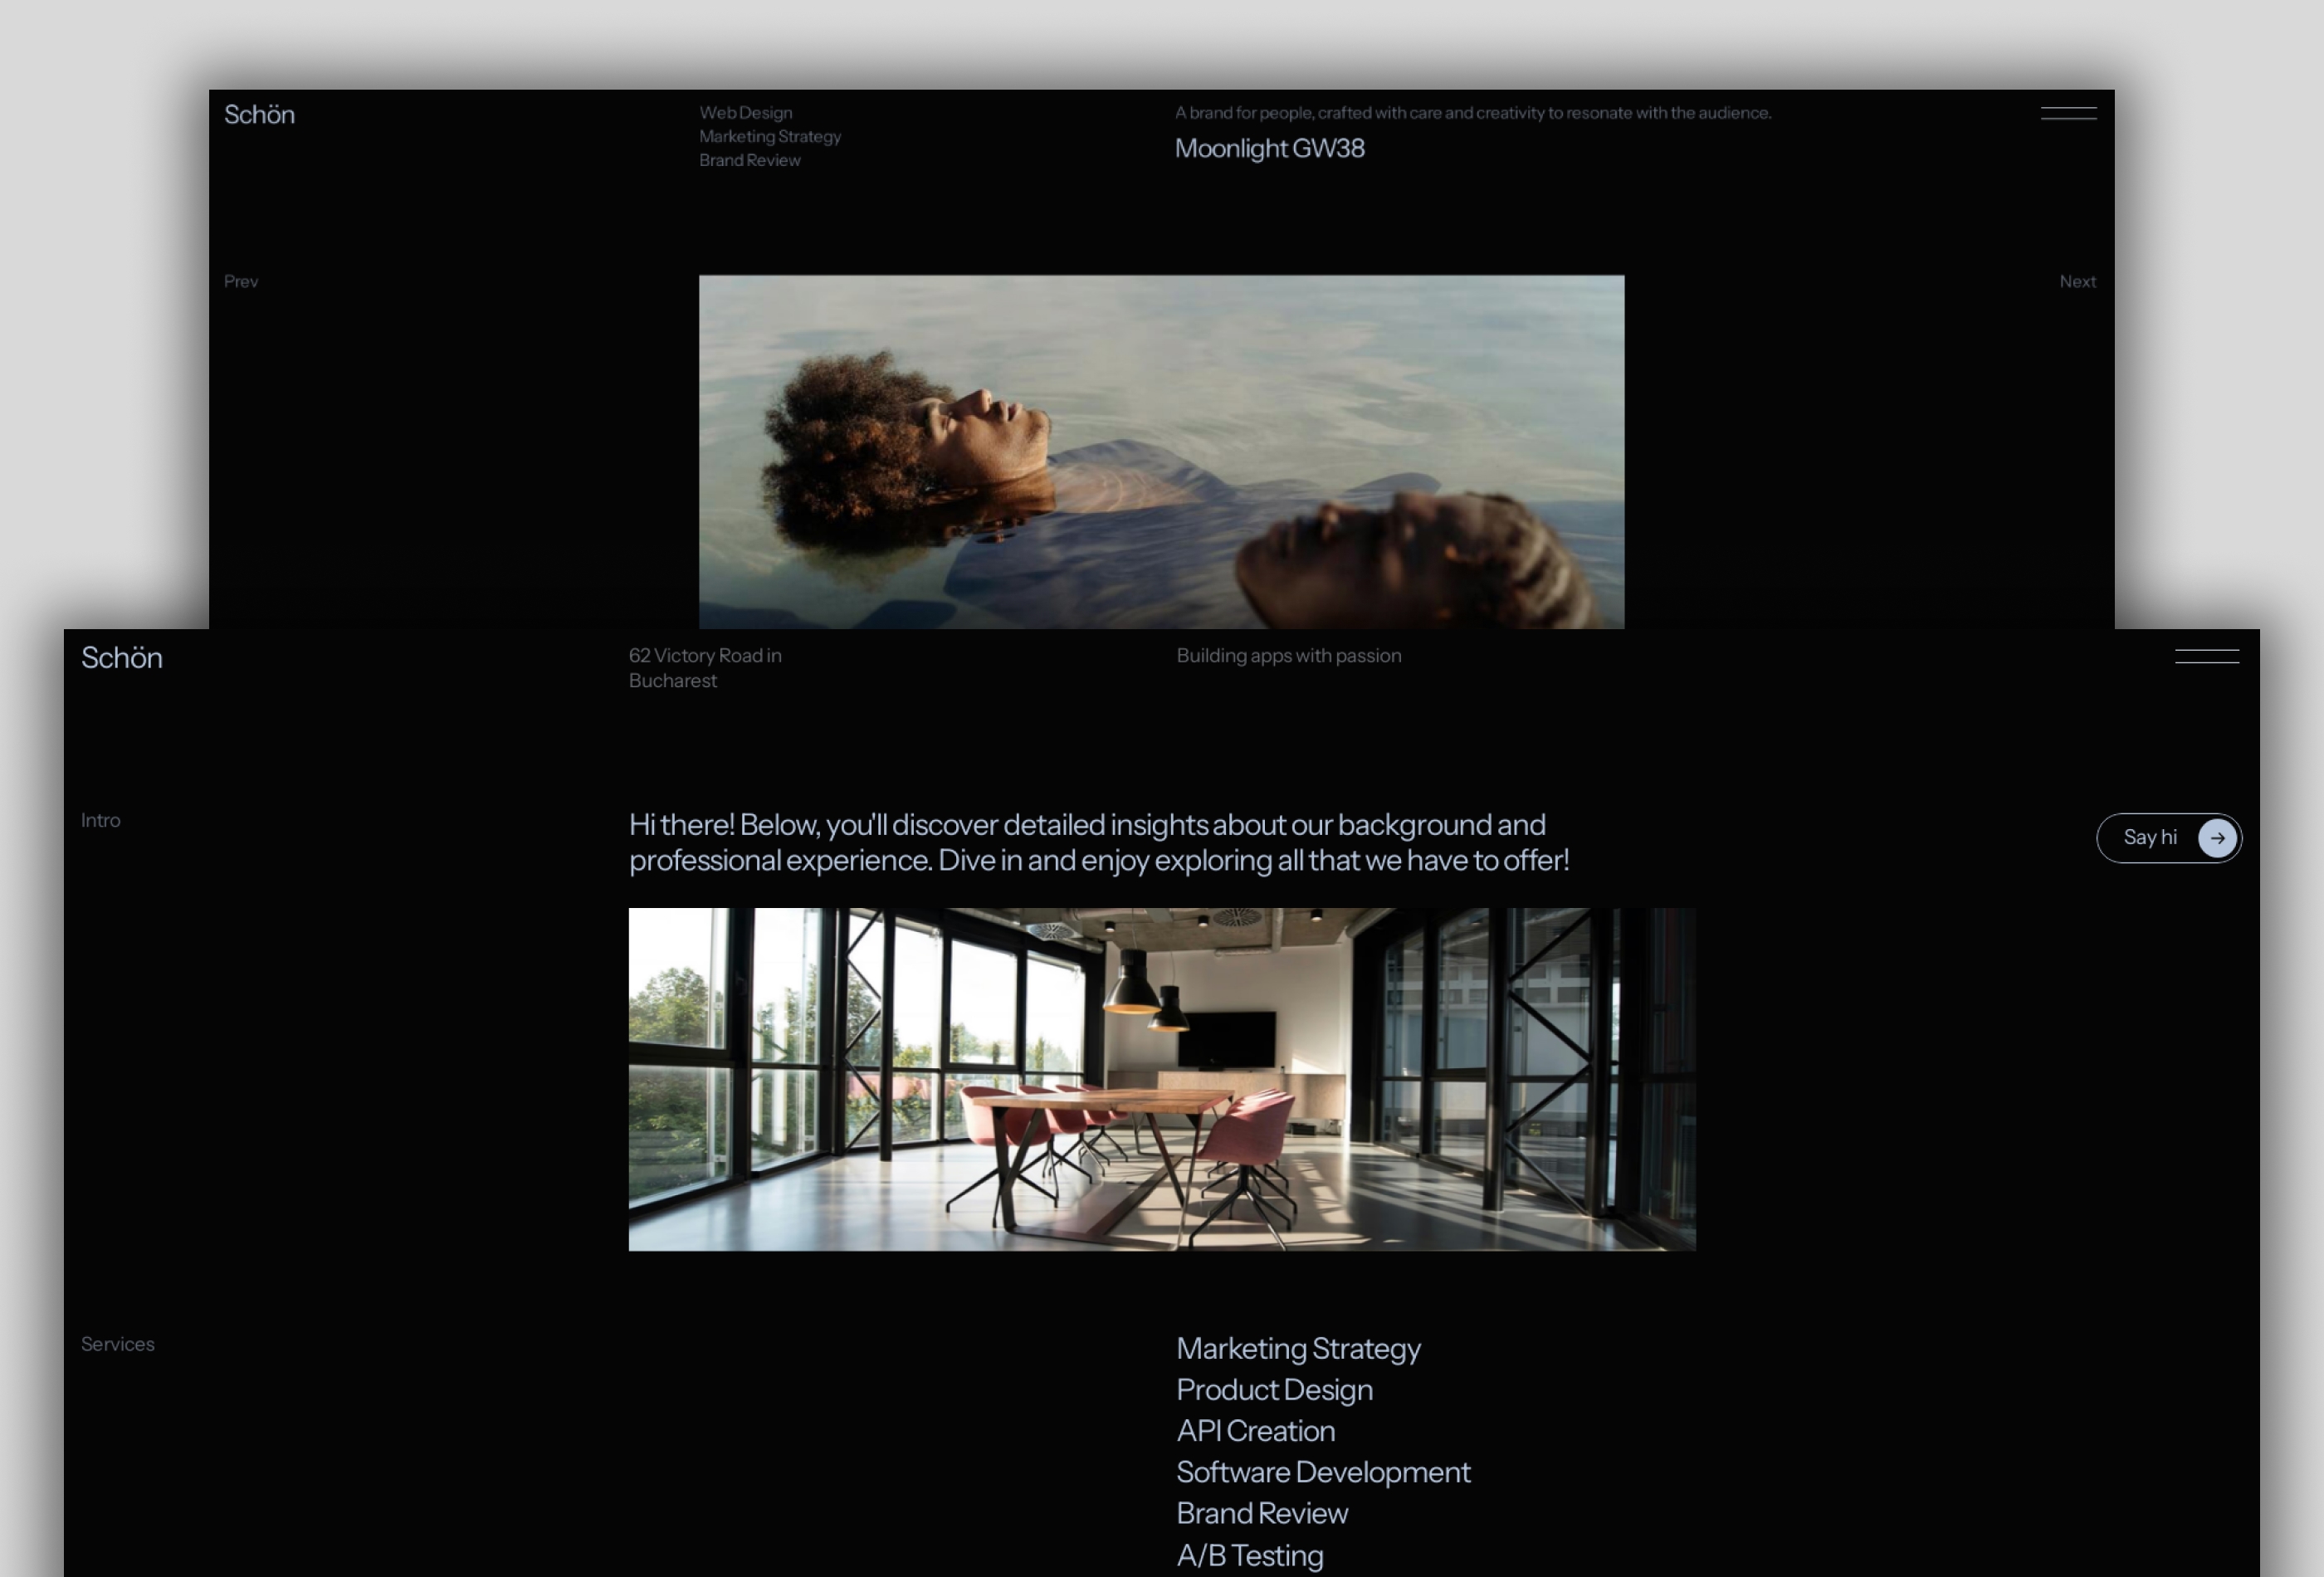Click the Prev navigation arrow label
The height and width of the screenshot is (1577, 2324).
tap(241, 280)
